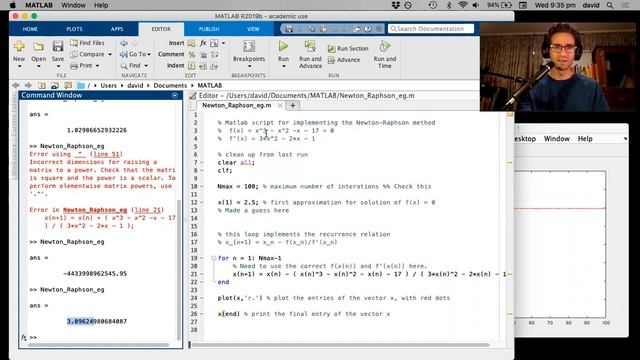Switch to the APPS ribbon tab

pos(117,29)
